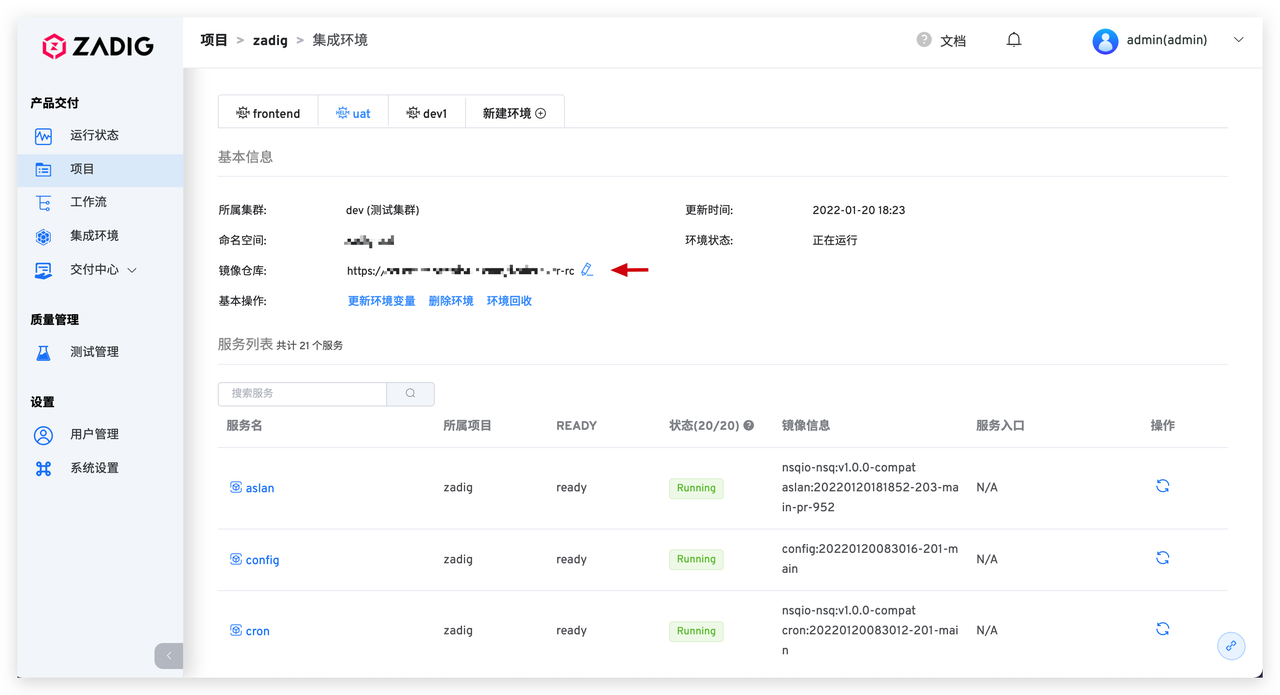
Task: Click the 镜像信息 column header
Action: (x=806, y=426)
